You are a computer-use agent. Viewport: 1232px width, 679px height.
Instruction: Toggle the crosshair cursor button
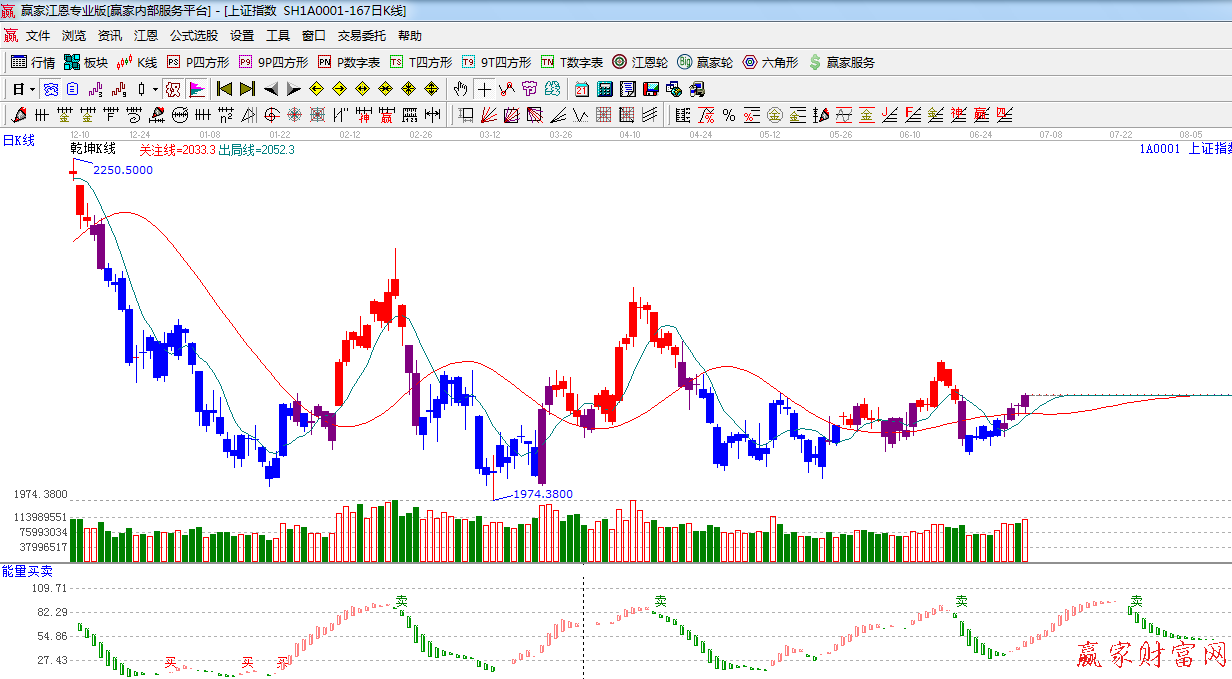(484, 89)
